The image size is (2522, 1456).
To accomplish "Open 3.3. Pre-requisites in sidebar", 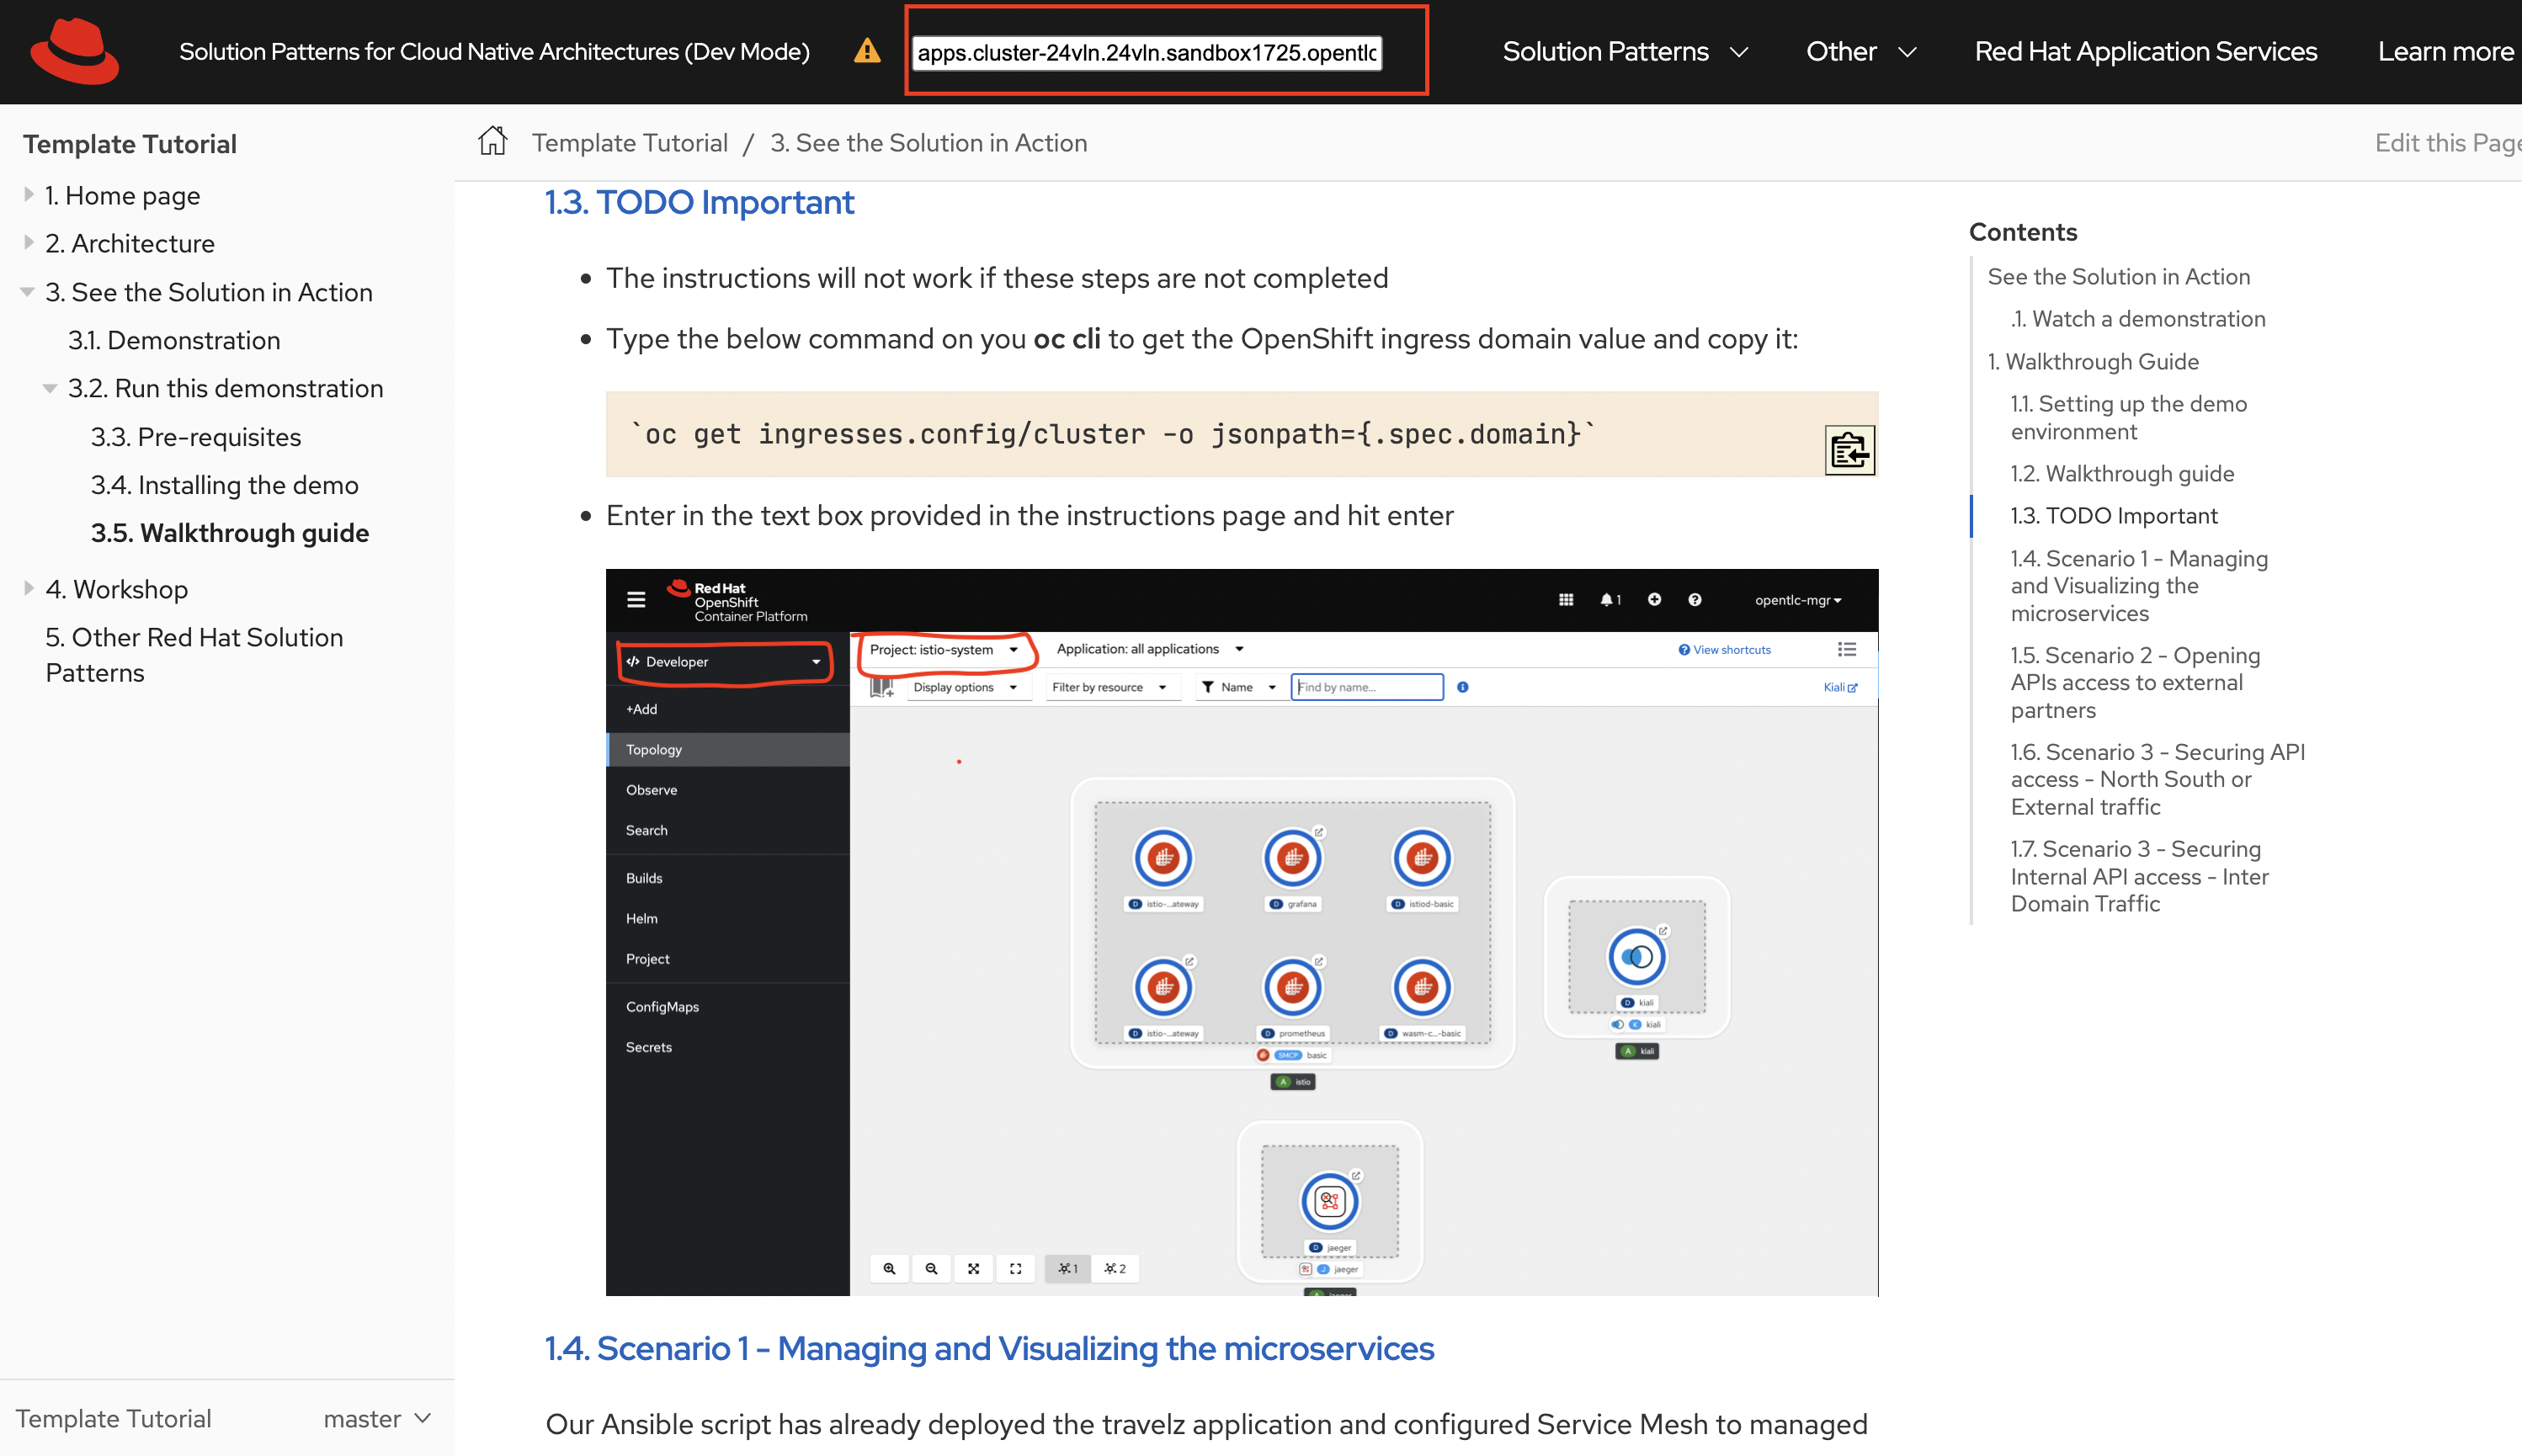I will (x=196, y=437).
